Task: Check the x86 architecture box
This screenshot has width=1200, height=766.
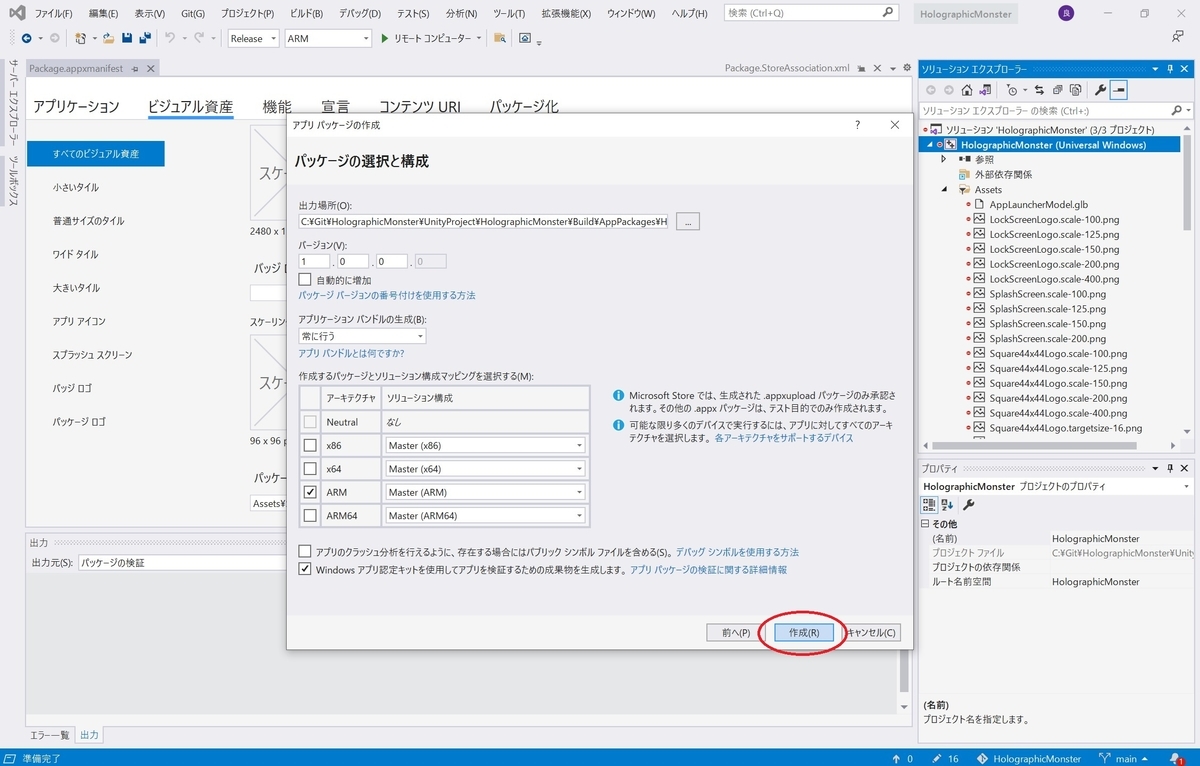Action: [x=310, y=445]
